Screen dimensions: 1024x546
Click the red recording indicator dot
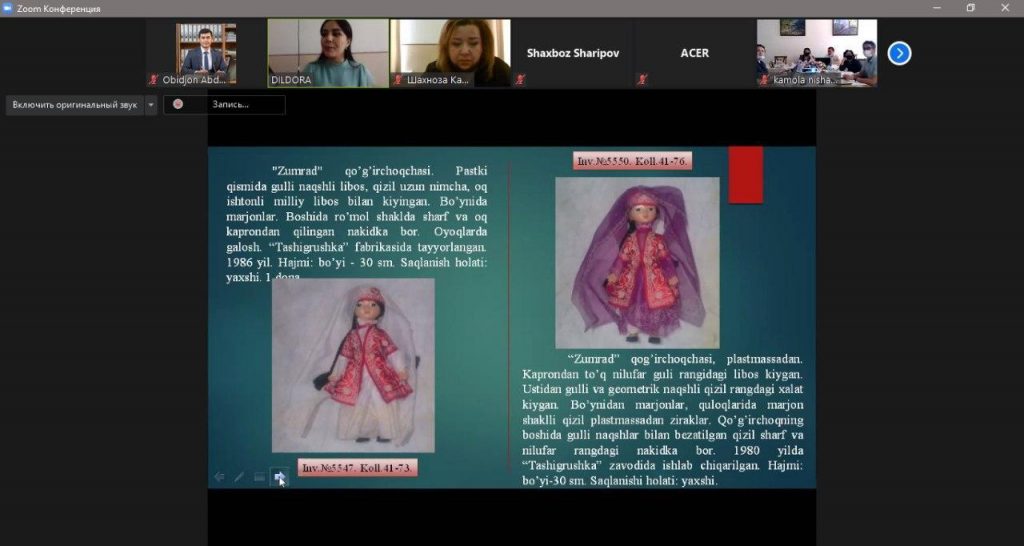tap(178, 104)
